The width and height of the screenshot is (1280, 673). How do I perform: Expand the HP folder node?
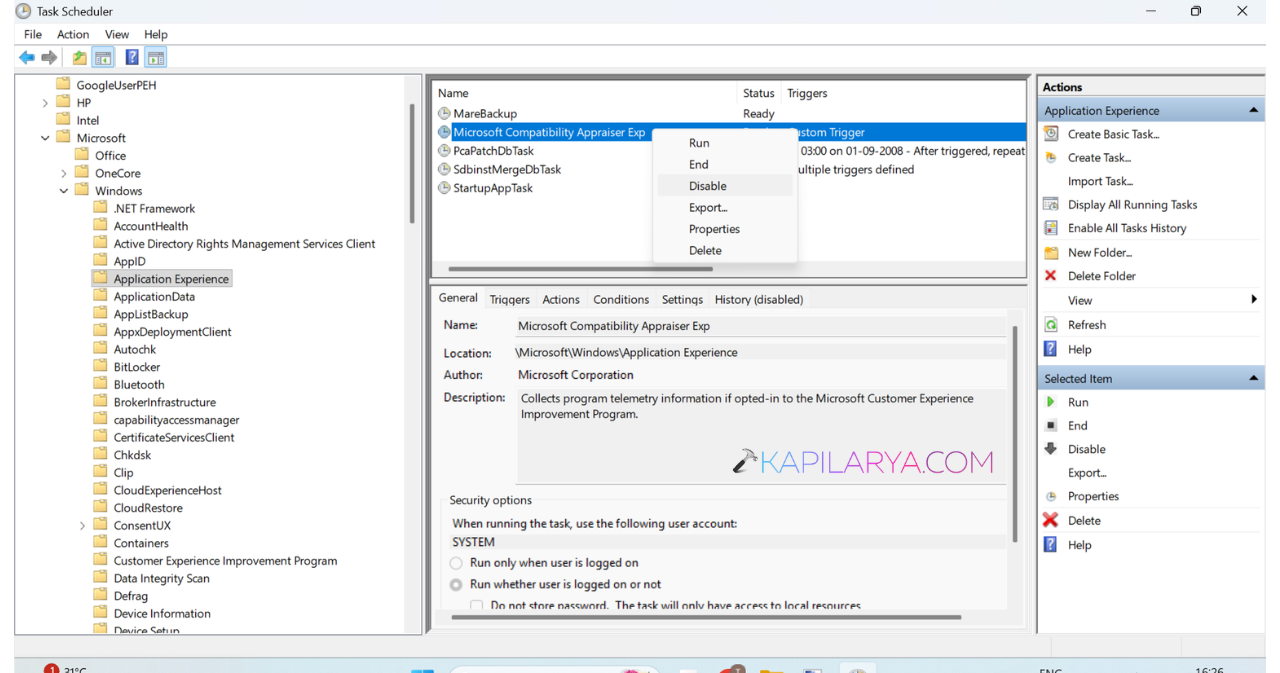pos(45,103)
